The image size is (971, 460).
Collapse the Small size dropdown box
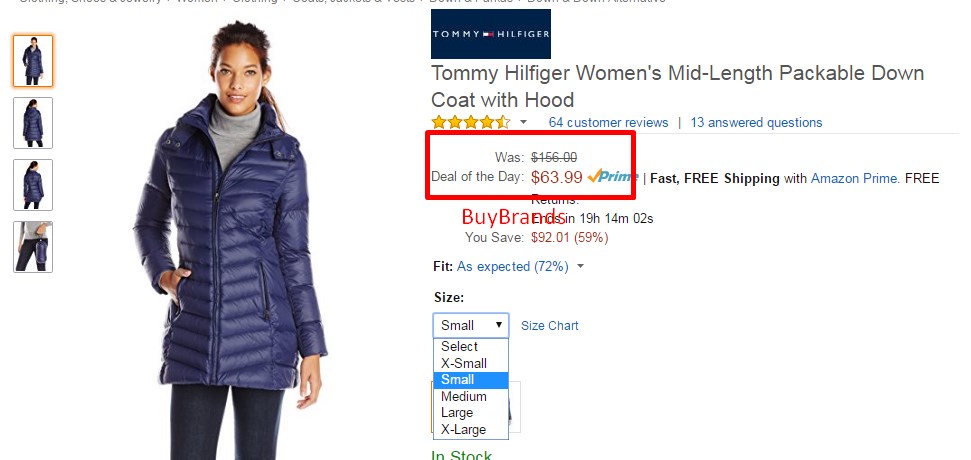point(471,325)
